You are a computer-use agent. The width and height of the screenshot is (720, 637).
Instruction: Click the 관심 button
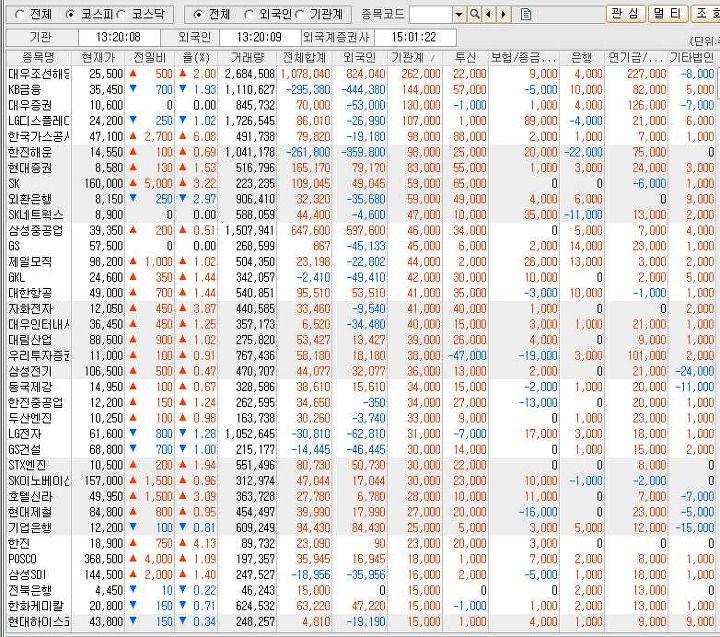pos(625,13)
